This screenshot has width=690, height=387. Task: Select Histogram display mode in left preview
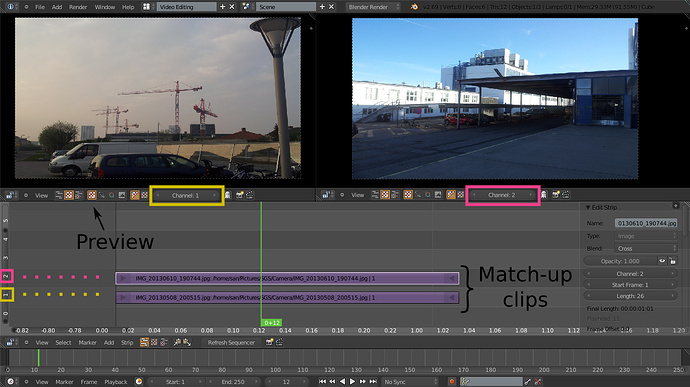(122, 195)
